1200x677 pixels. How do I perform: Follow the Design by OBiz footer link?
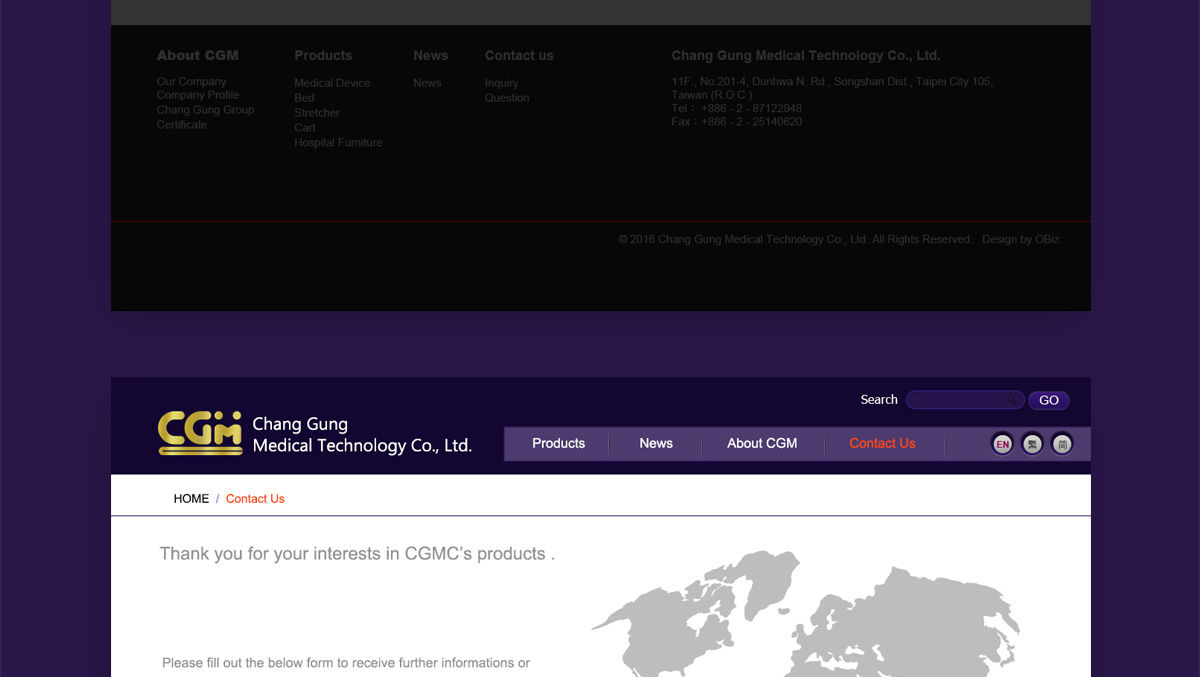pyautogui.click(x=1022, y=240)
